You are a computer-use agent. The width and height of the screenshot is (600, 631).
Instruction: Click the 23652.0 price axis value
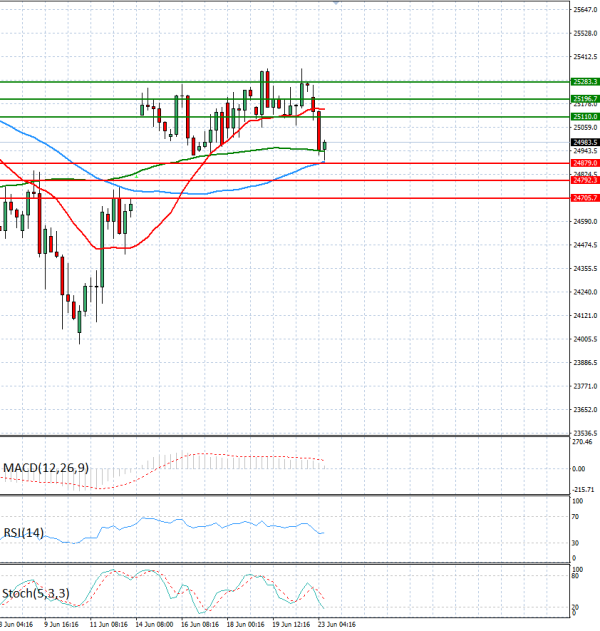coord(586,410)
